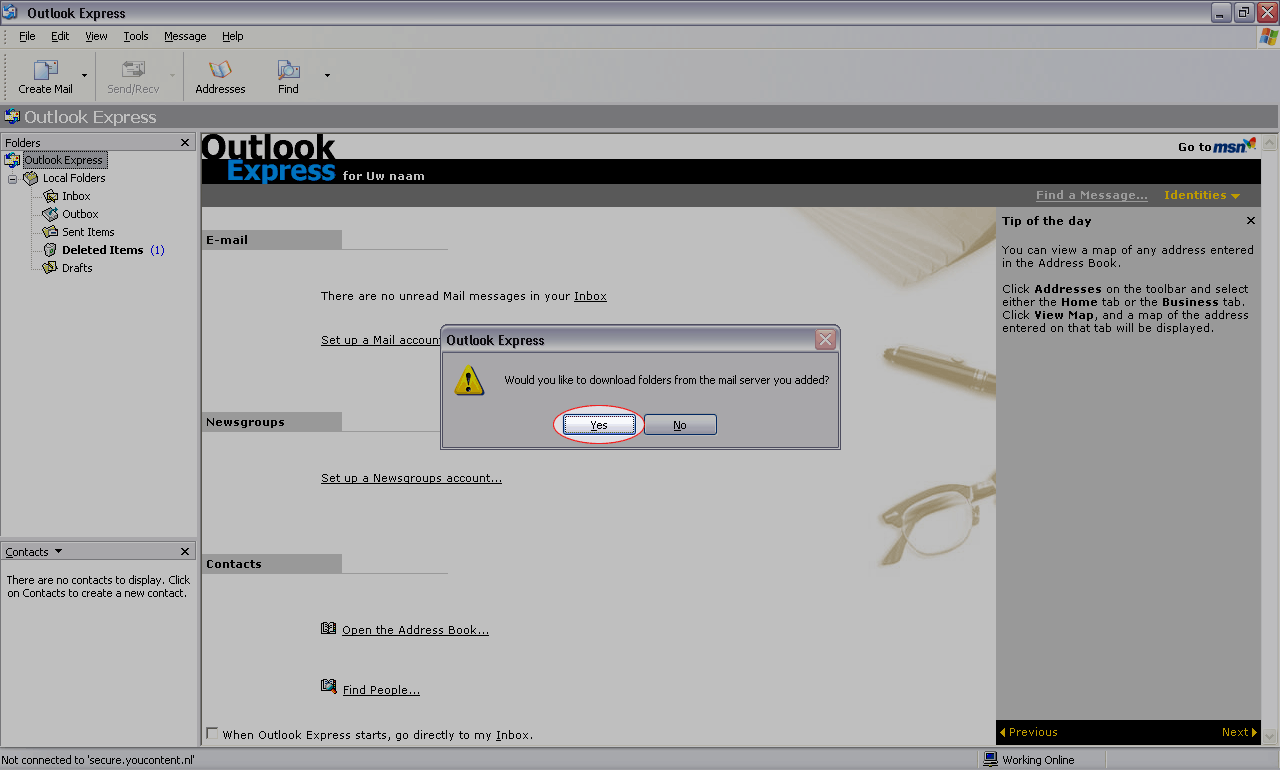Open the Message menu
This screenshot has height=770, width=1280.
[x=185, y=36]
